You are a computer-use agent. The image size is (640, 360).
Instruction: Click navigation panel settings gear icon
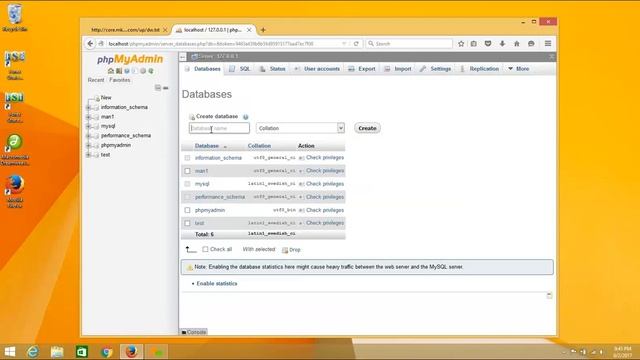(143, 71)
